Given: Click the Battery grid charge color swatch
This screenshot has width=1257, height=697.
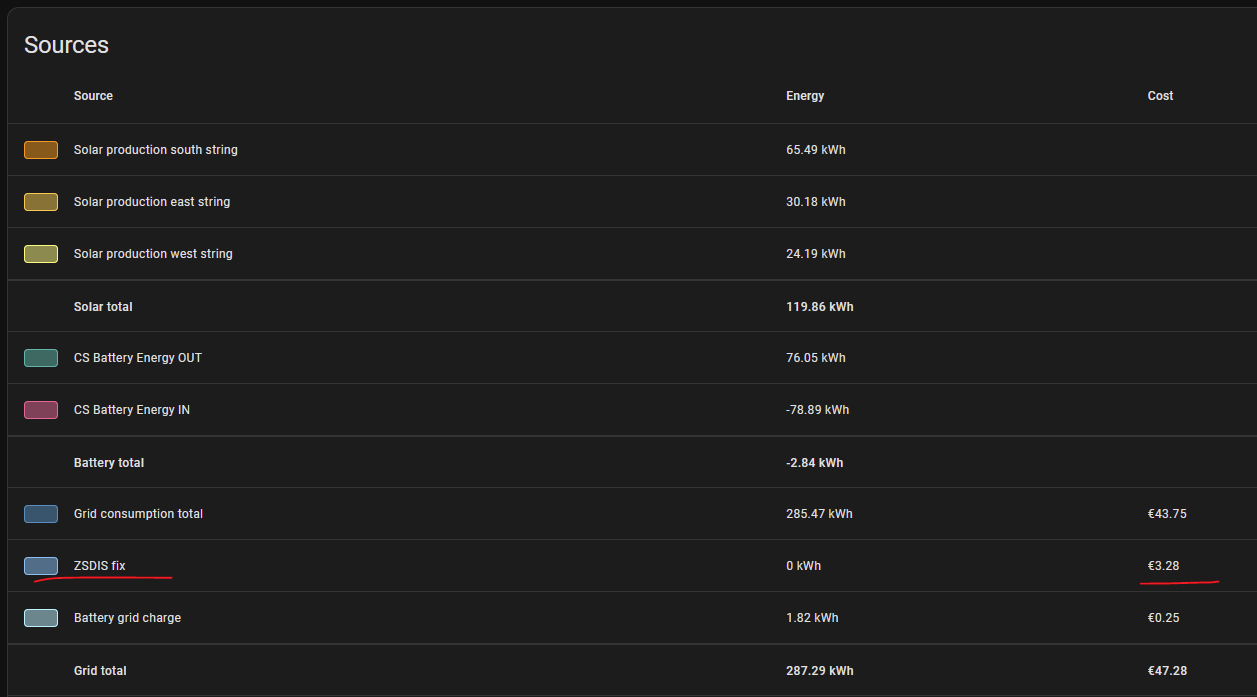Looking at the screenshot, I should pos(41,618).
